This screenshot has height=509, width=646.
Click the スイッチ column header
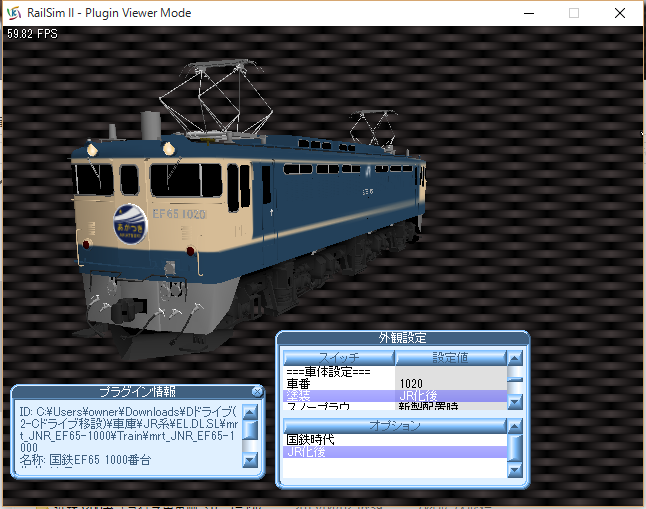click(339, 358)
